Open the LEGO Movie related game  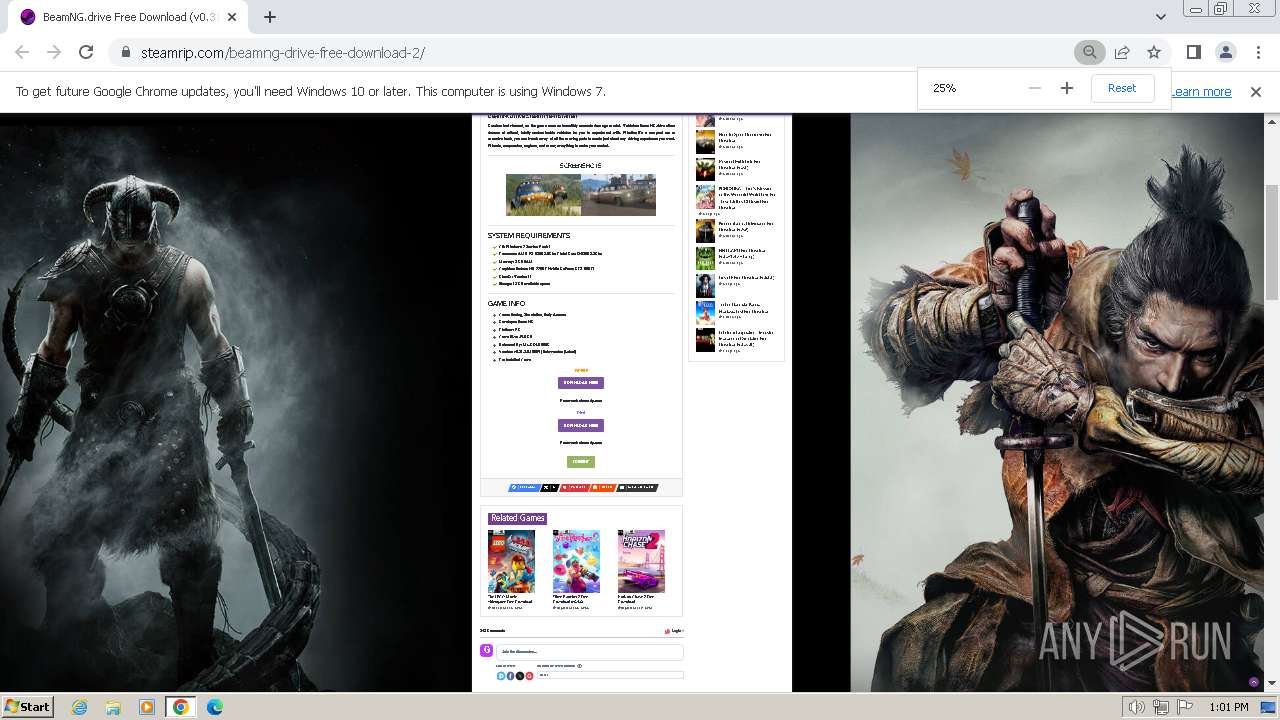511,562
